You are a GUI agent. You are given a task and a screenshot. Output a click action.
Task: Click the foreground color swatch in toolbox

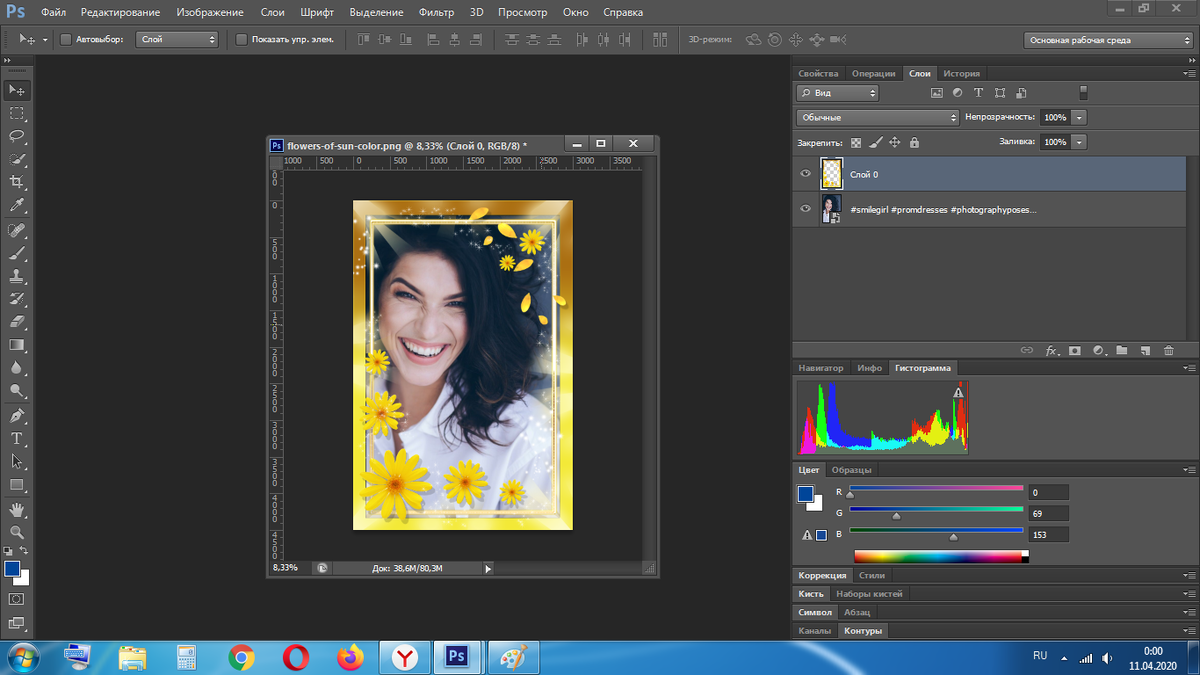(x=12, y=569)
